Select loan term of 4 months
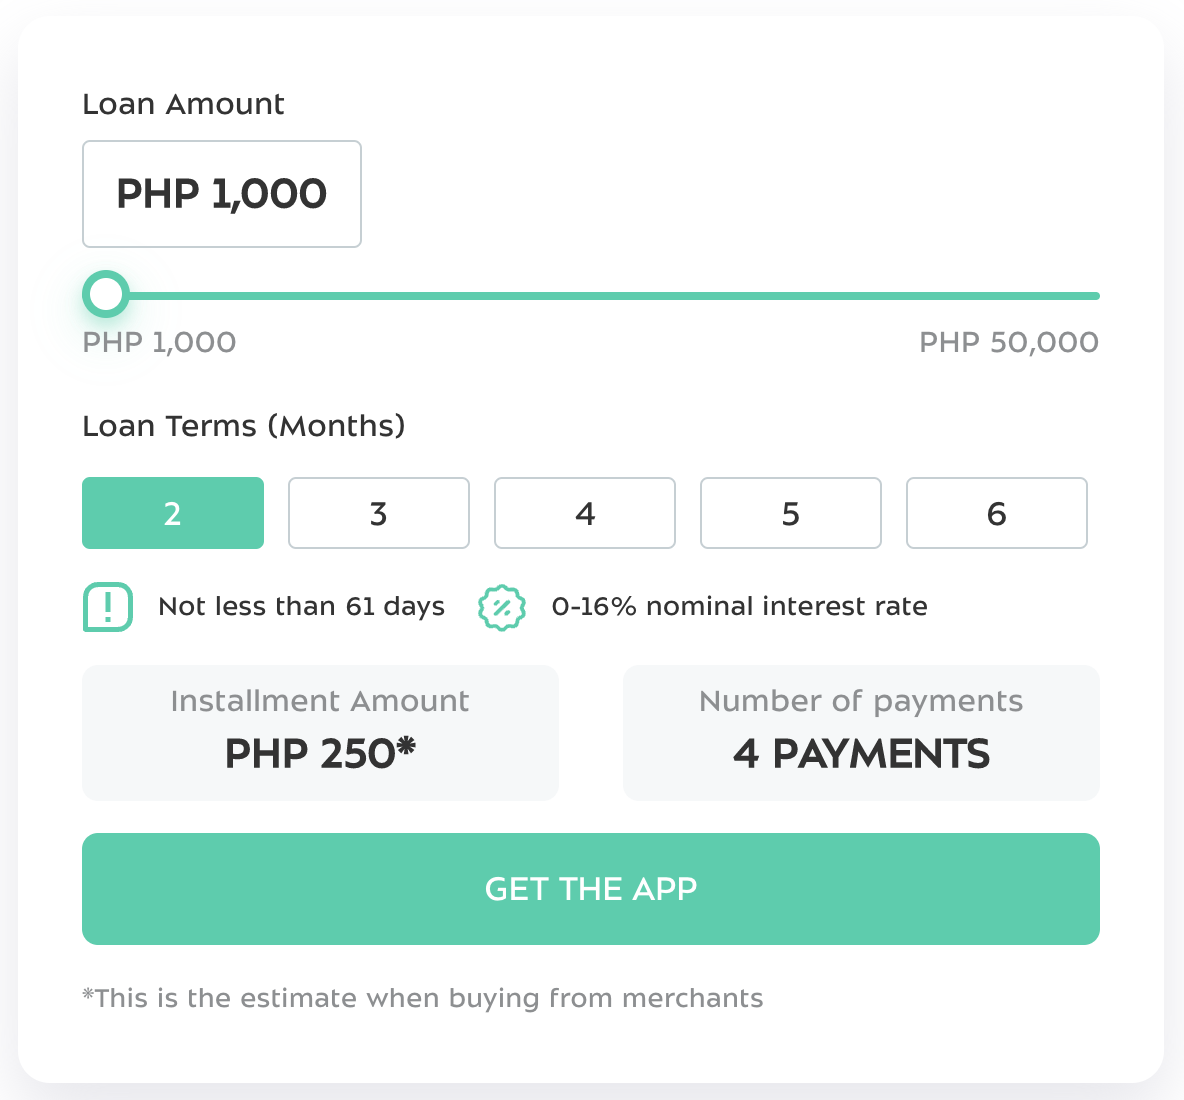The image size is (1184, 1100). pyautogui.click(x=584, y=513)
